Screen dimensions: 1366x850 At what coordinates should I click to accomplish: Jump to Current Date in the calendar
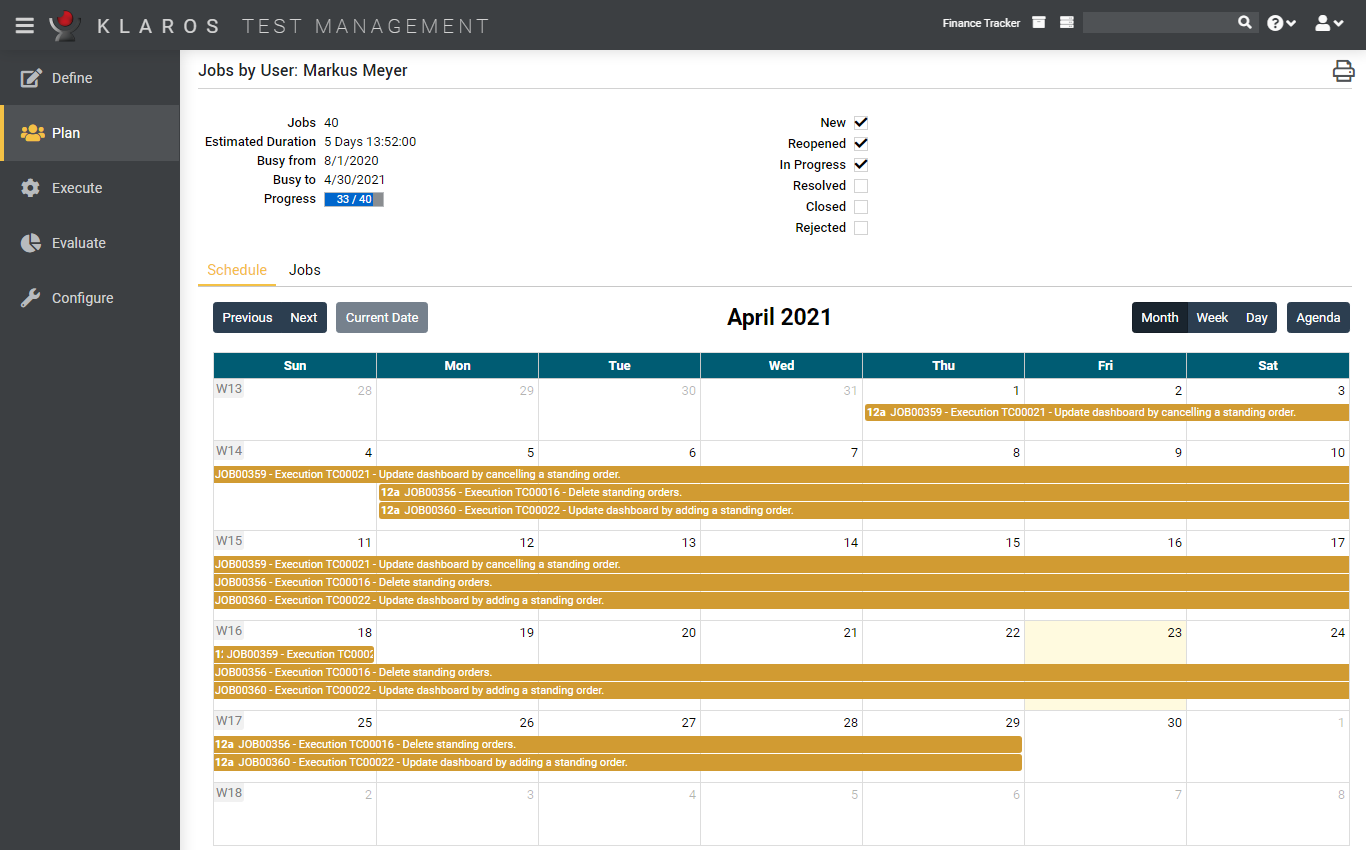[381, 317]
